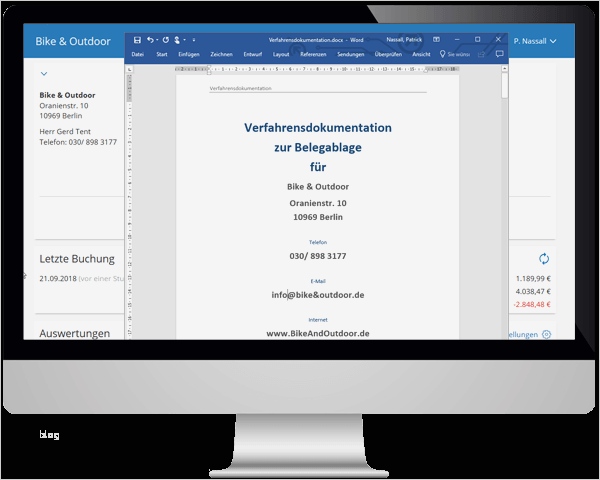Switch to the Ansicht ribbon tab

(x=421, y=54)
